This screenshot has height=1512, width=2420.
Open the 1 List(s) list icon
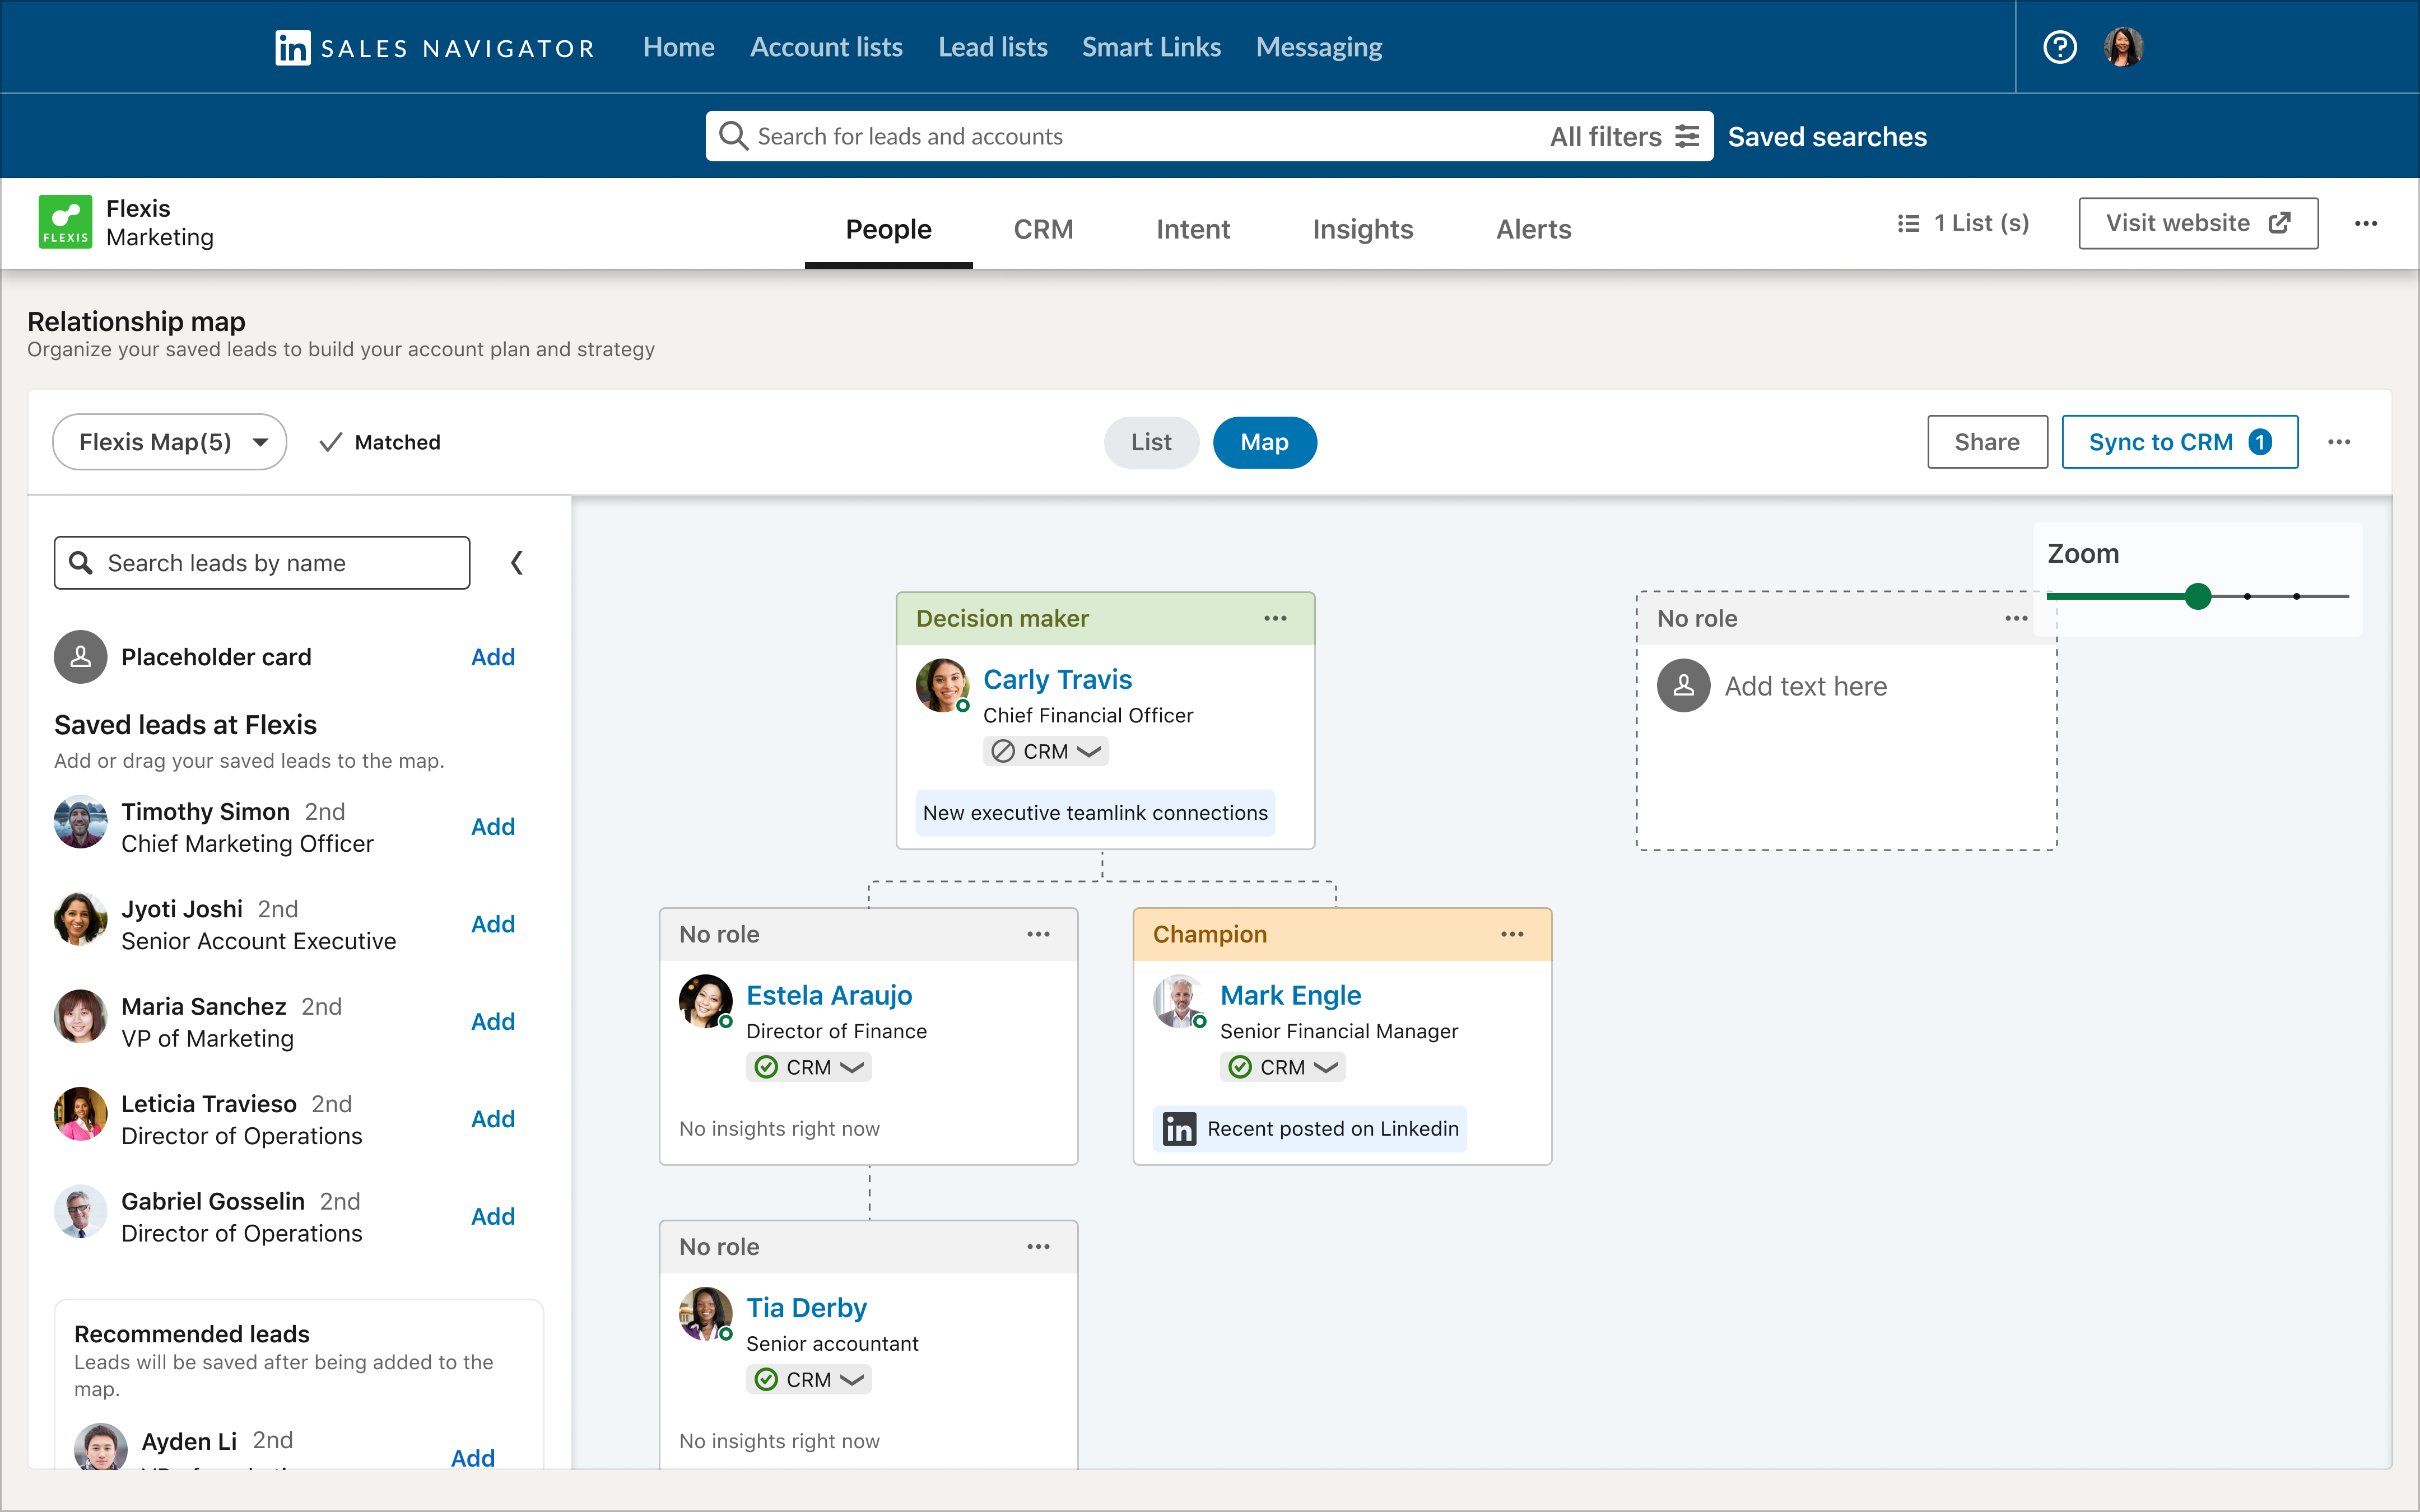(x=1908, y=223)
